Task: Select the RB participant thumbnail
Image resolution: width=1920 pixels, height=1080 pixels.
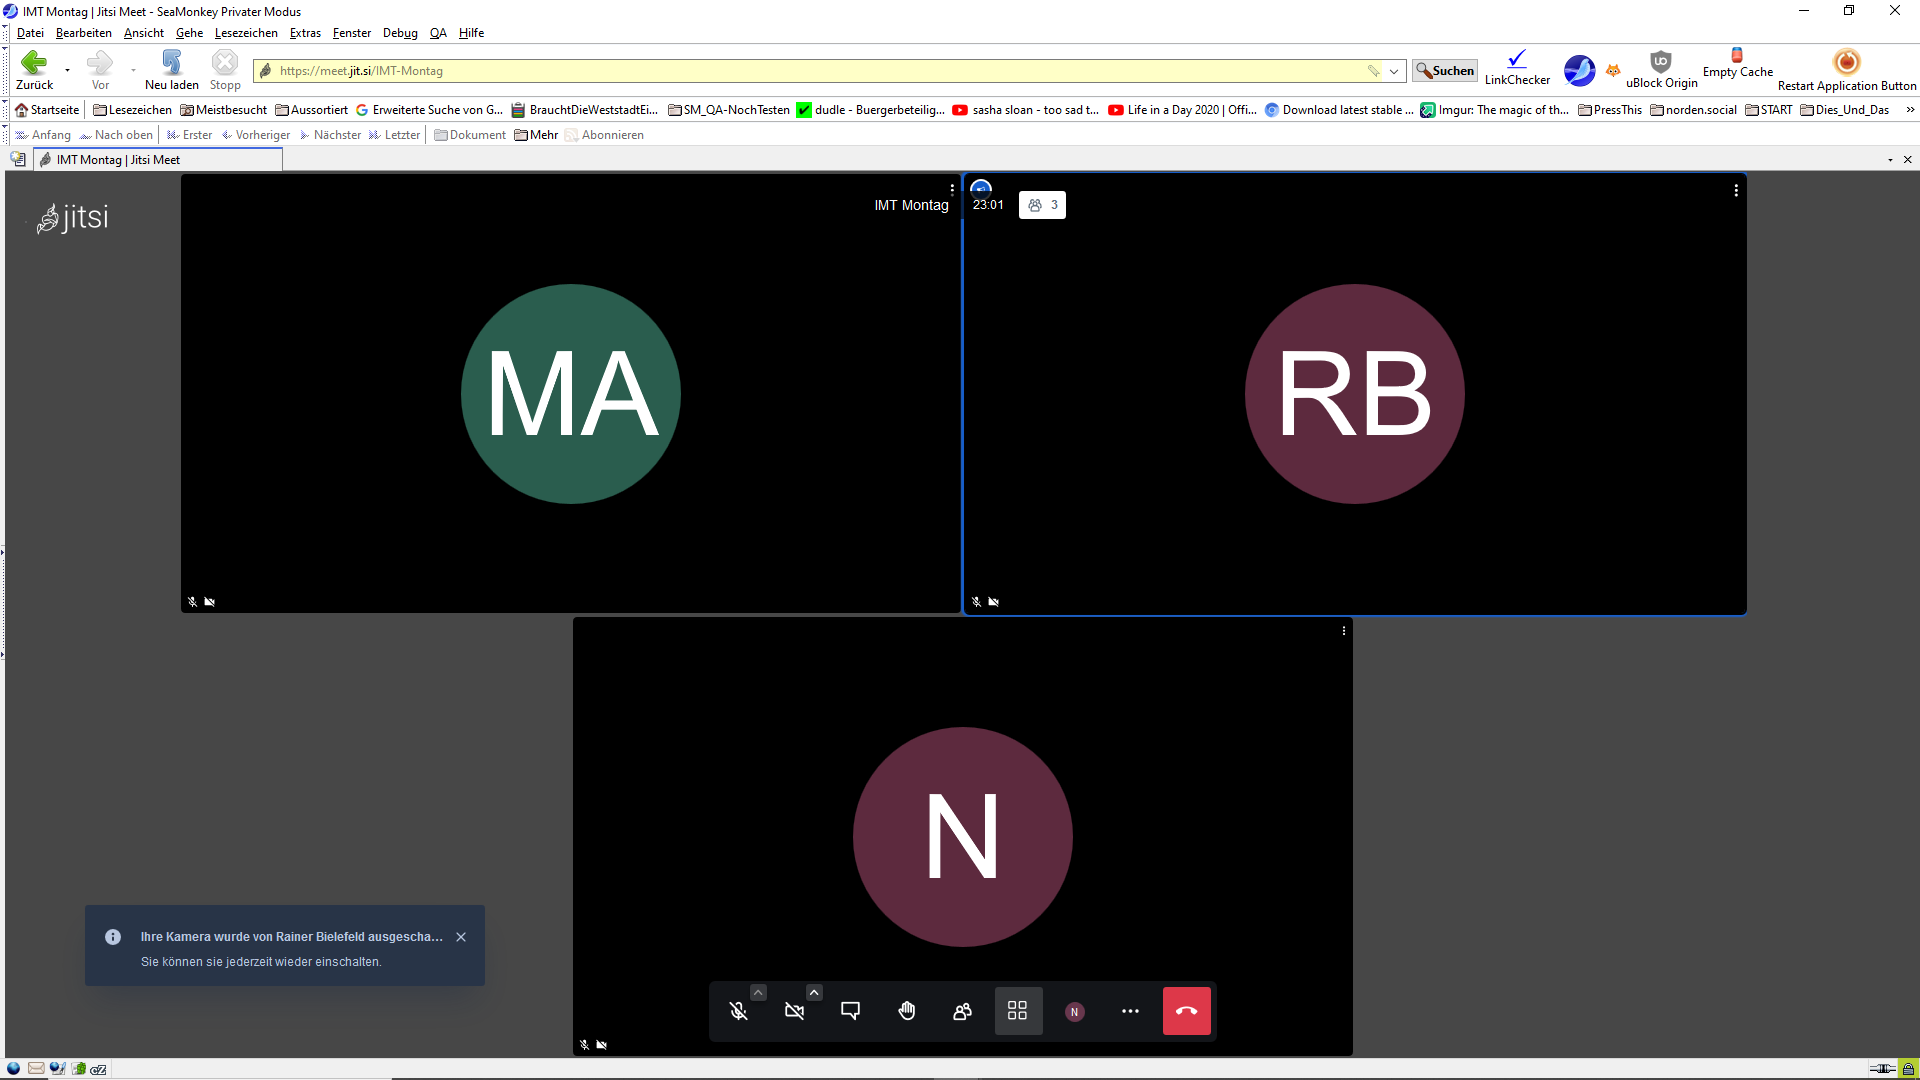Action: 1355,393
